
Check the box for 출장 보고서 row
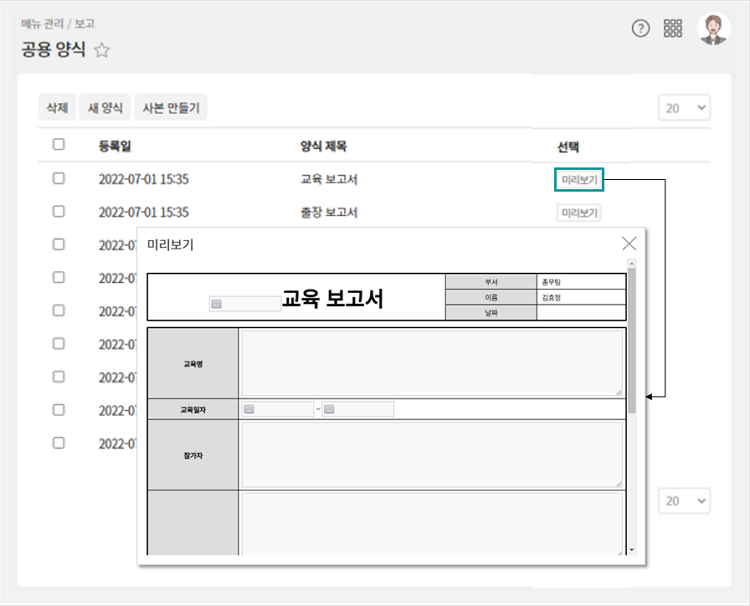tap(59, 212)
